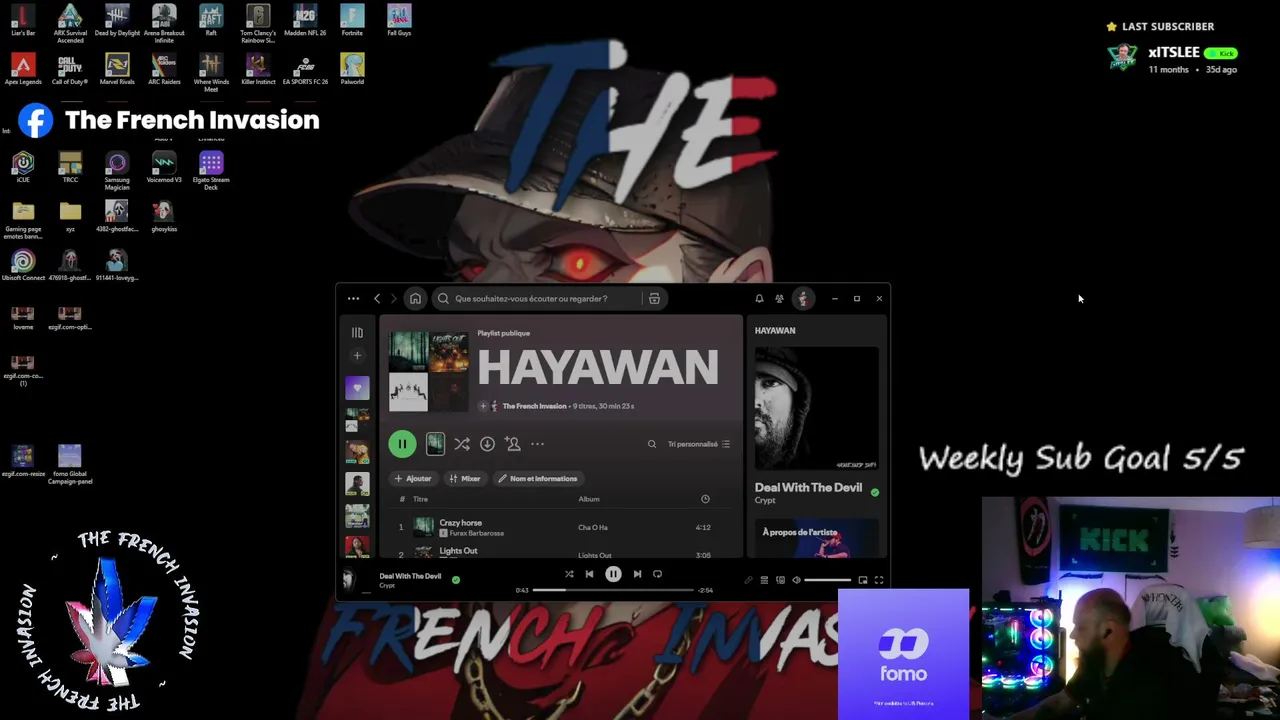Viewport: 1280px width, 720px height.
Task: Download the HAYAWAN playlist
Action: [x=487, y=444]
